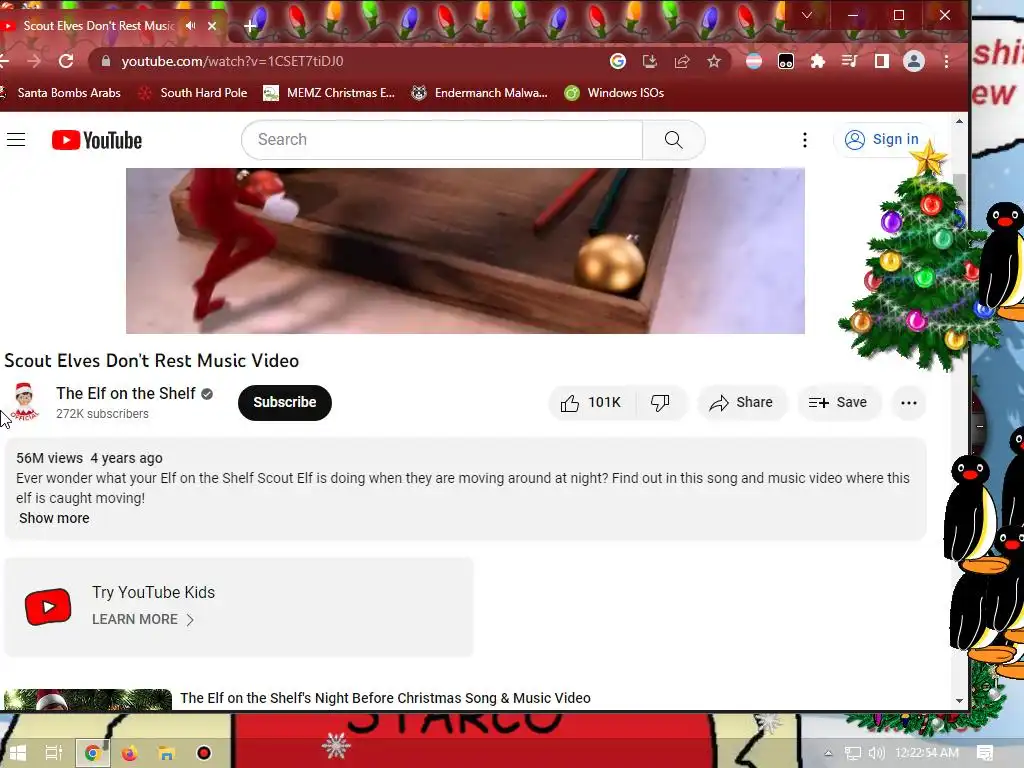
Task: Open File Explorer from the taskbar
Action: 167,753
